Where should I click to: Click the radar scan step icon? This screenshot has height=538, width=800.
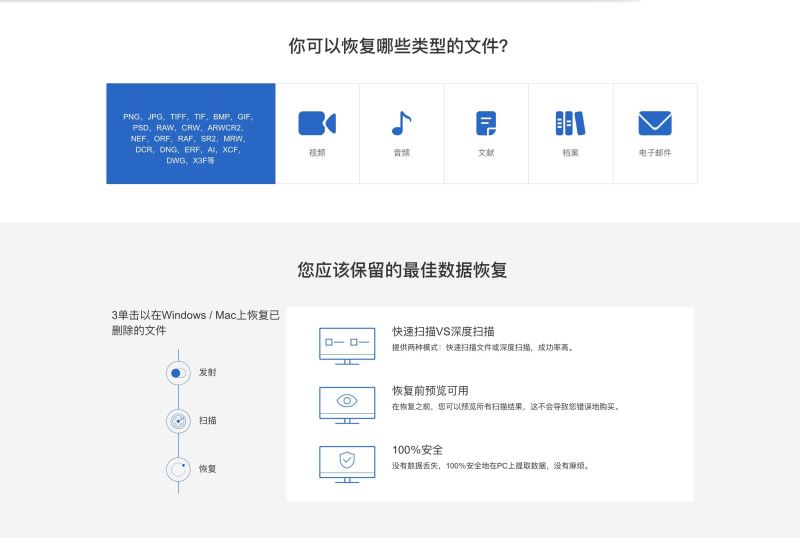[178, 421]
